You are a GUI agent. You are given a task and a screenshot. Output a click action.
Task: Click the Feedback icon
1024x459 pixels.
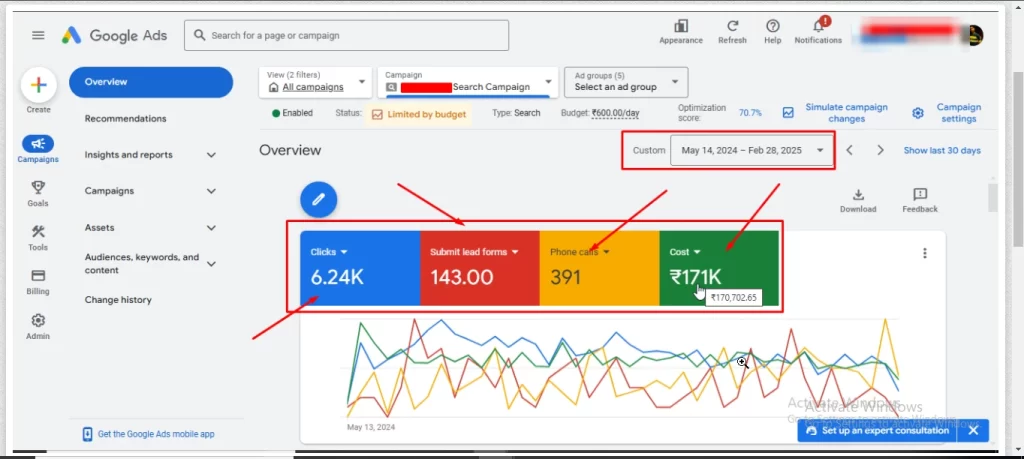[920, 195]
